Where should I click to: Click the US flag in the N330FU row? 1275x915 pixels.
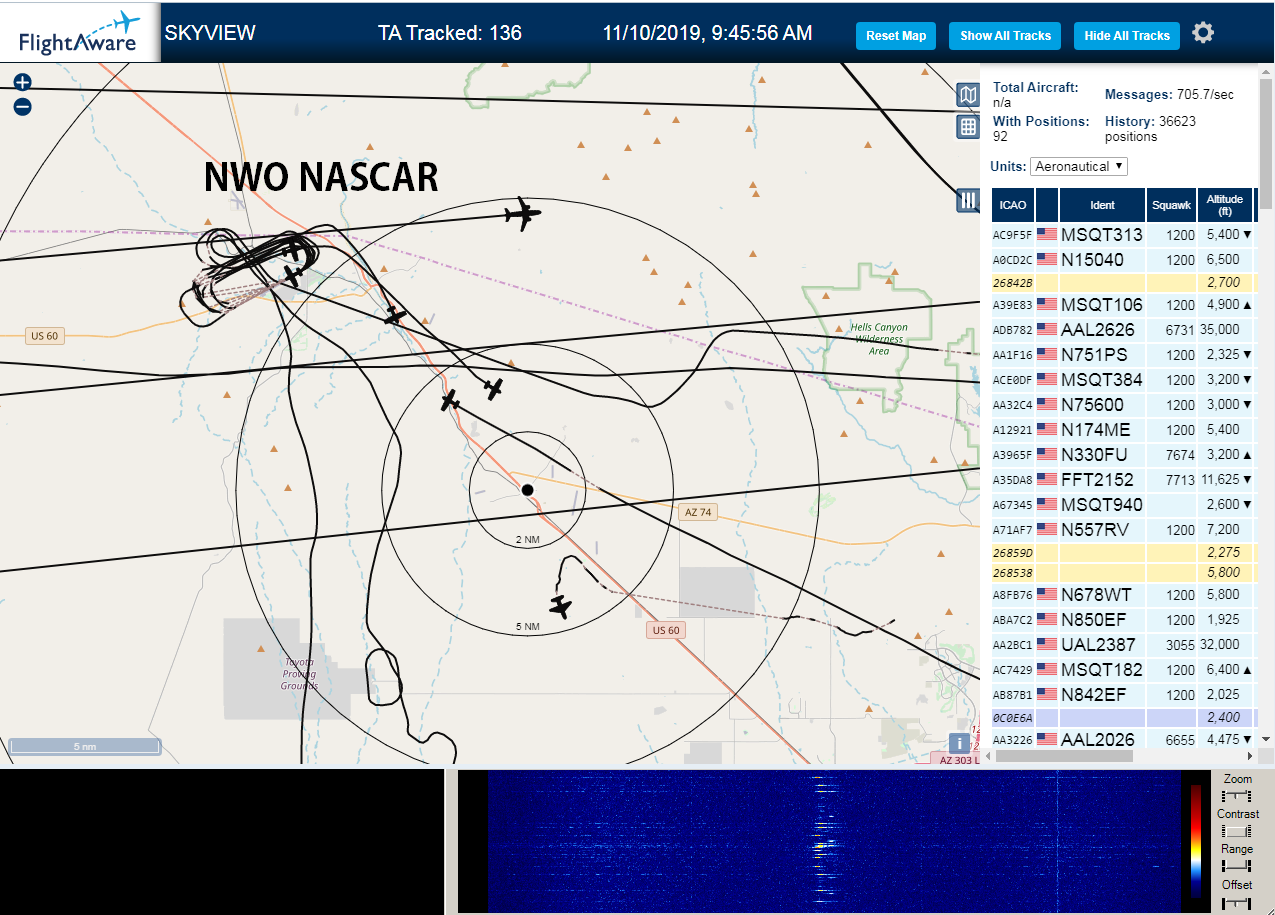click(x=1047, y=455)
